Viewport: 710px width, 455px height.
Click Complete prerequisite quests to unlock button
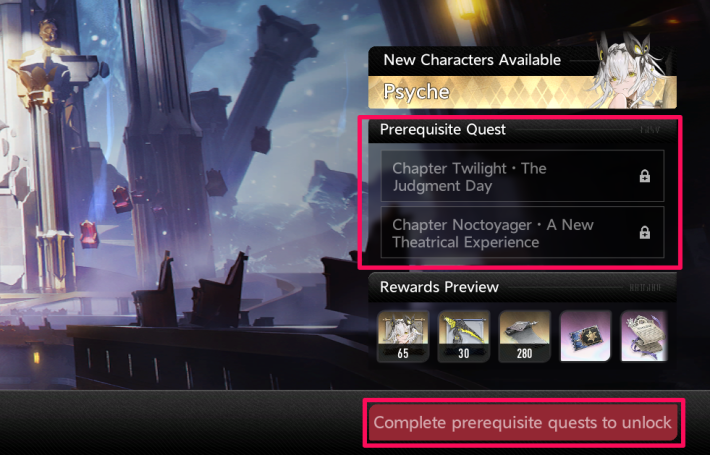523,423
